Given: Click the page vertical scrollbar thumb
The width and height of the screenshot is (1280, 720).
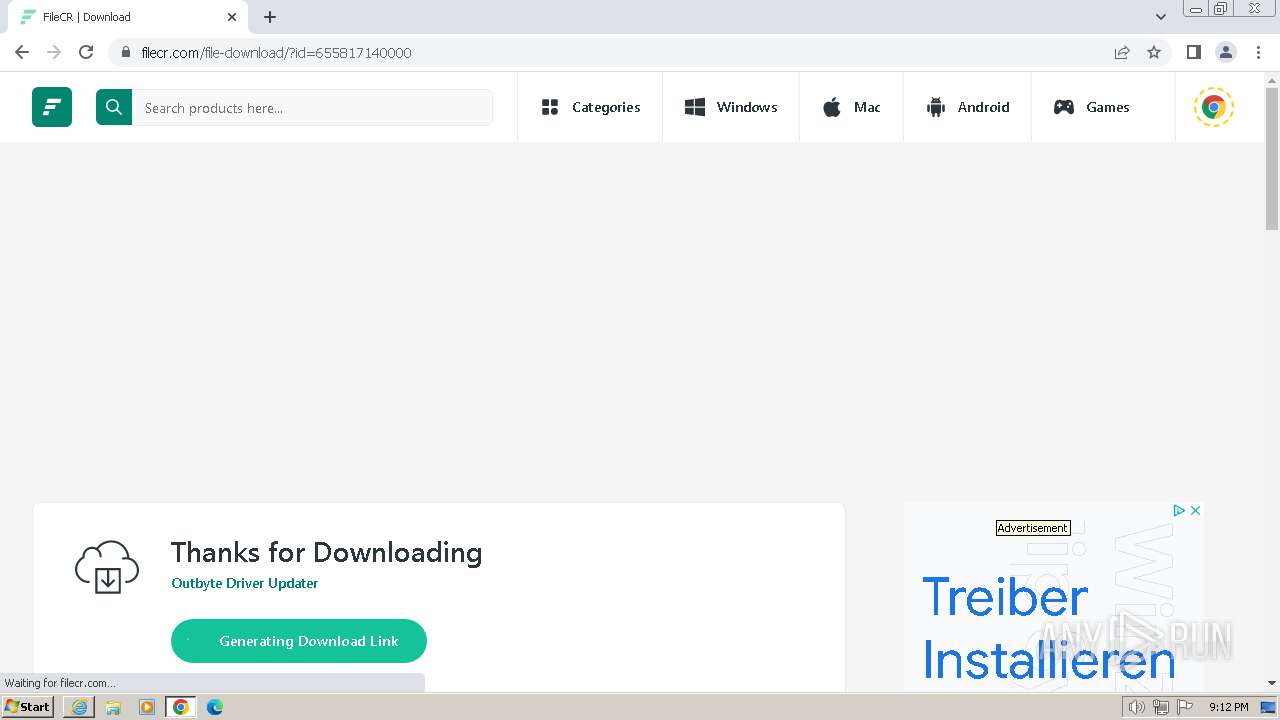Looking at the screenshot, I should pos(1272,159).
